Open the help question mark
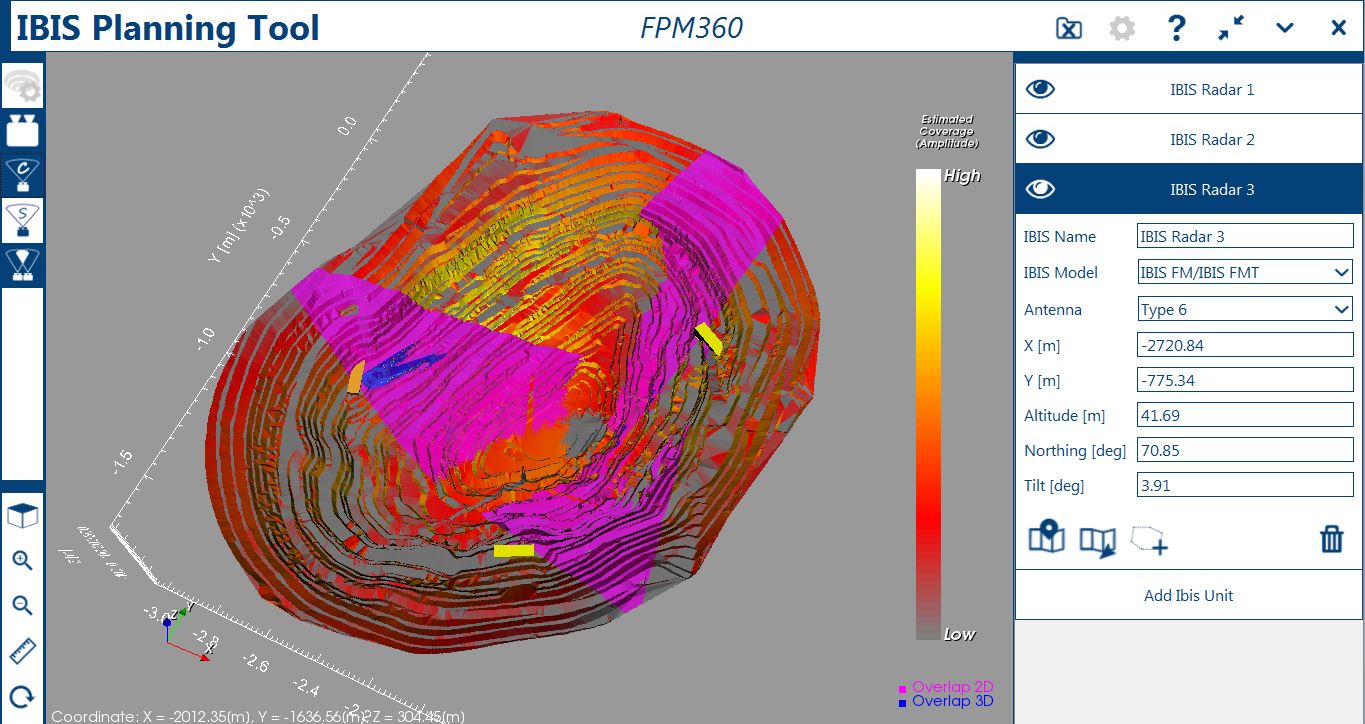The width and height of the screenshot is (1365, 724). (x=1177, y=28)
